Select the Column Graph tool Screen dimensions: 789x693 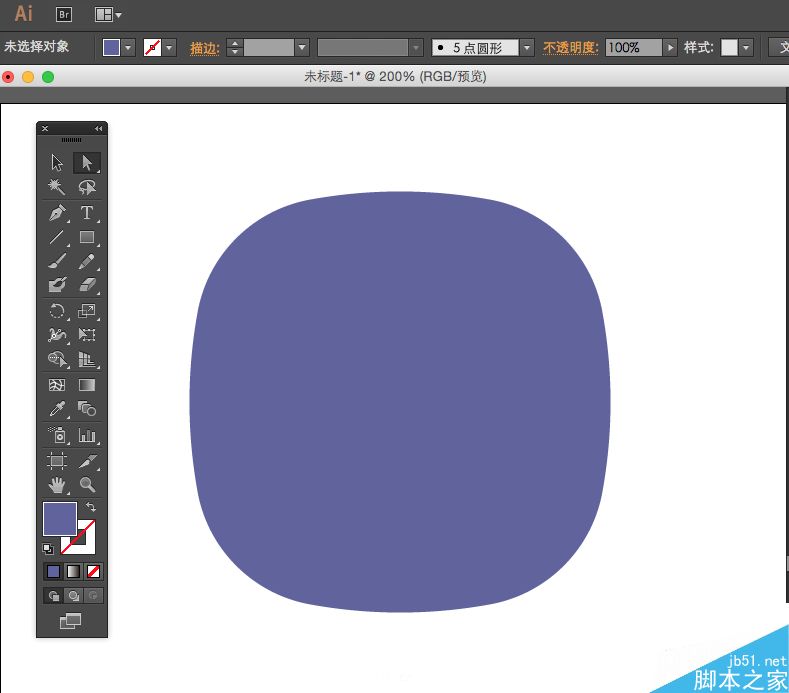pyautogui.click(x=87, y=435)
